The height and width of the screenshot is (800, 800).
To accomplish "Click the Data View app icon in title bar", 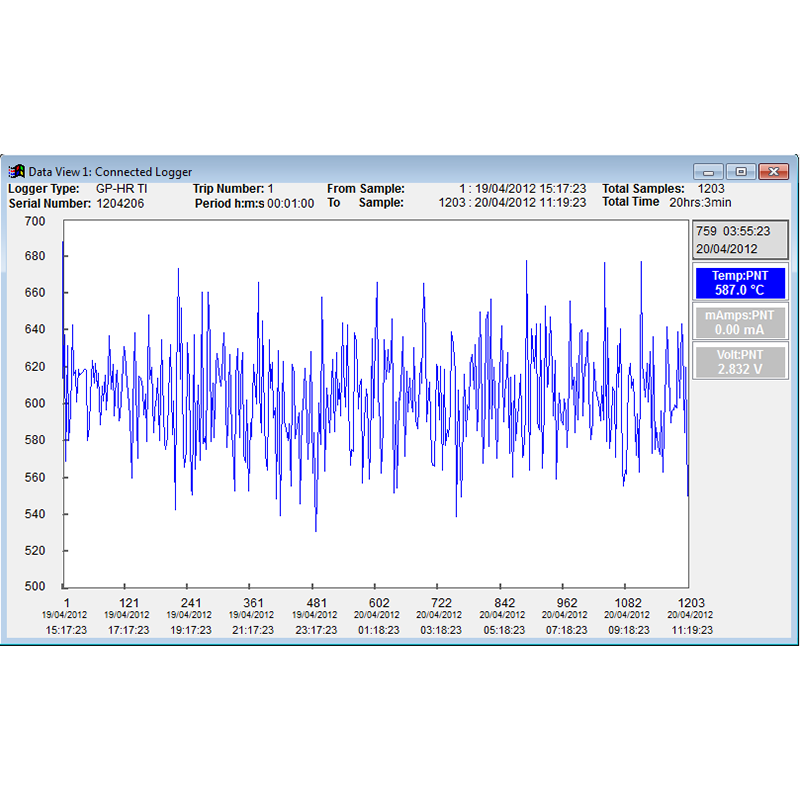I will pos(16,171).
